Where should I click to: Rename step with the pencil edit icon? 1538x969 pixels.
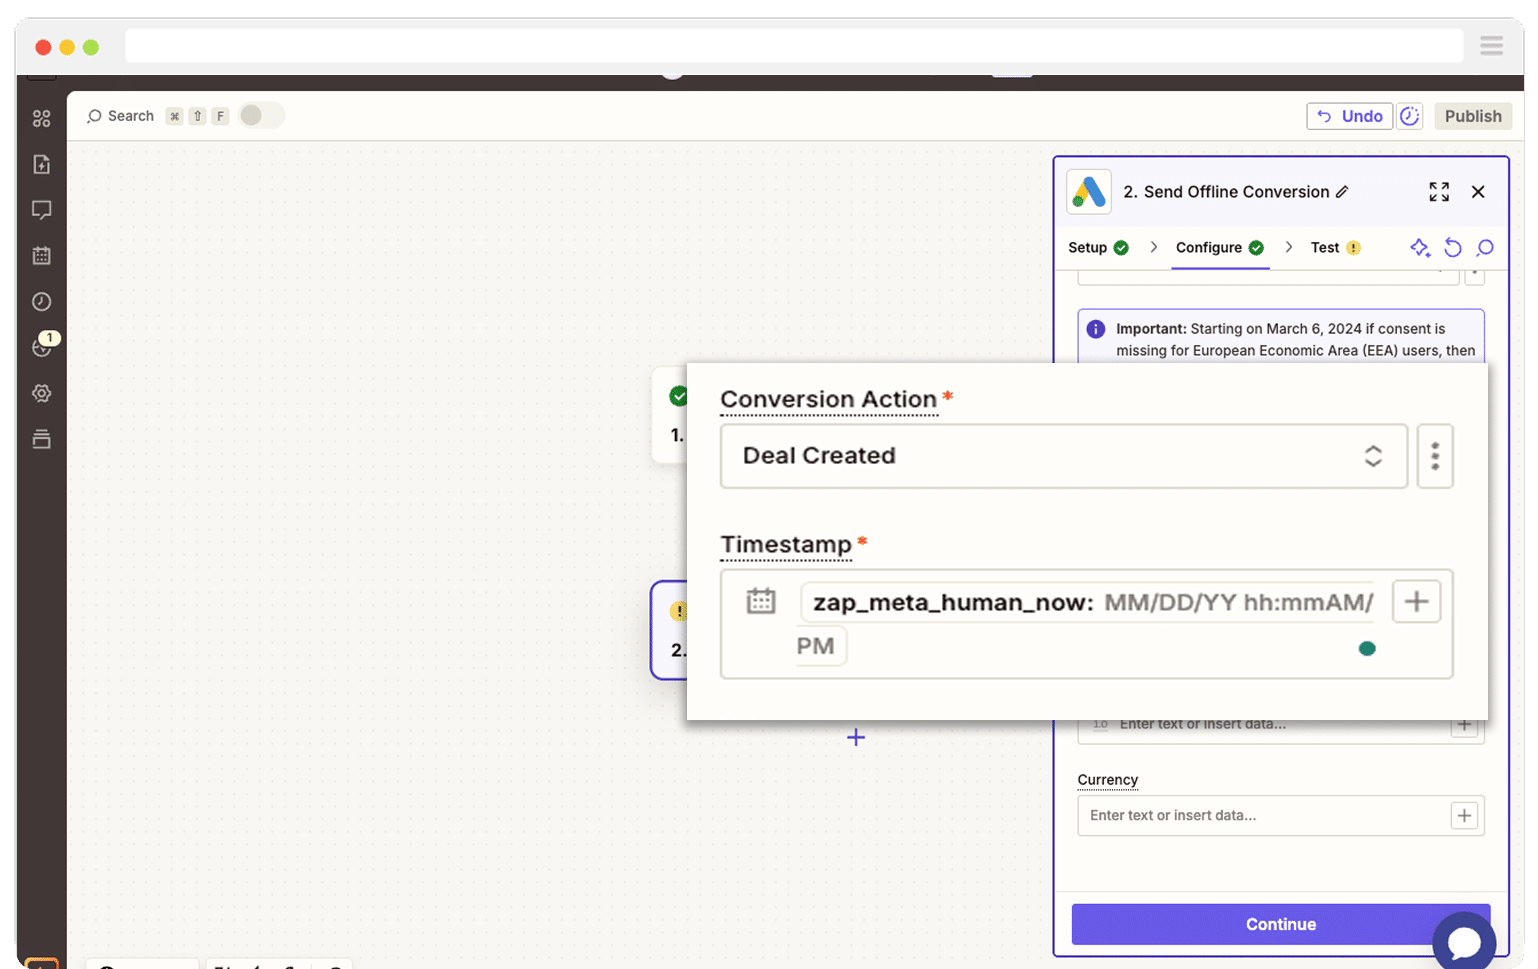click(1342, 192)
